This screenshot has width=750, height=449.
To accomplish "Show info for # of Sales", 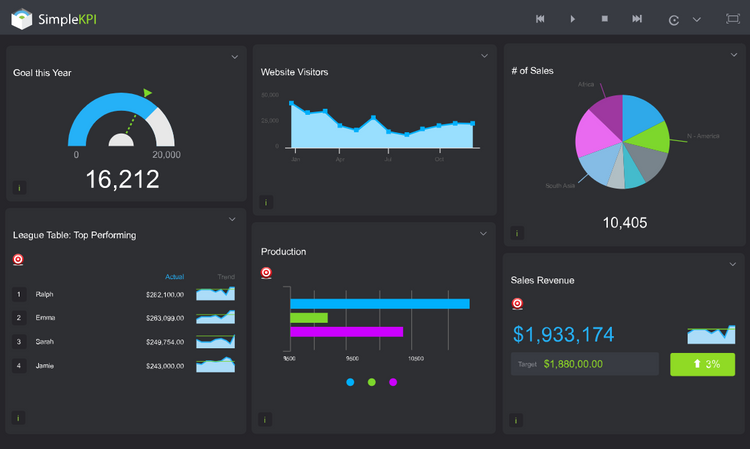I will point(517,233).
